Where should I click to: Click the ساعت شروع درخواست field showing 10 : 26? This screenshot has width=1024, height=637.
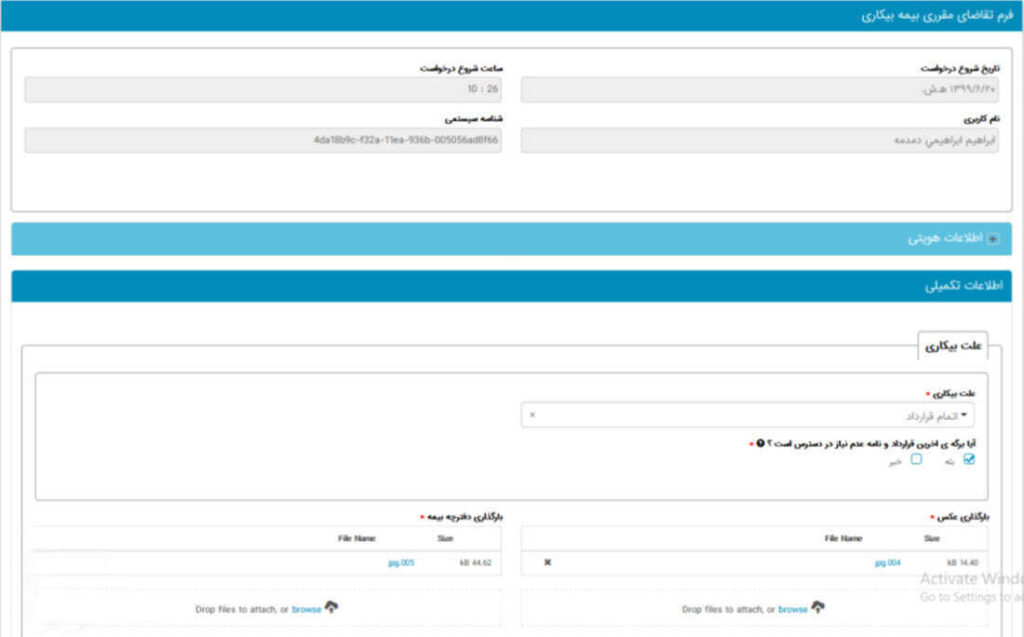(x=263, y=90)
